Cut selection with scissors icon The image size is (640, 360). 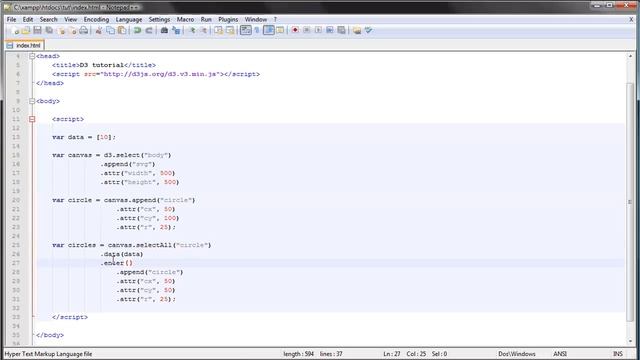98,31
